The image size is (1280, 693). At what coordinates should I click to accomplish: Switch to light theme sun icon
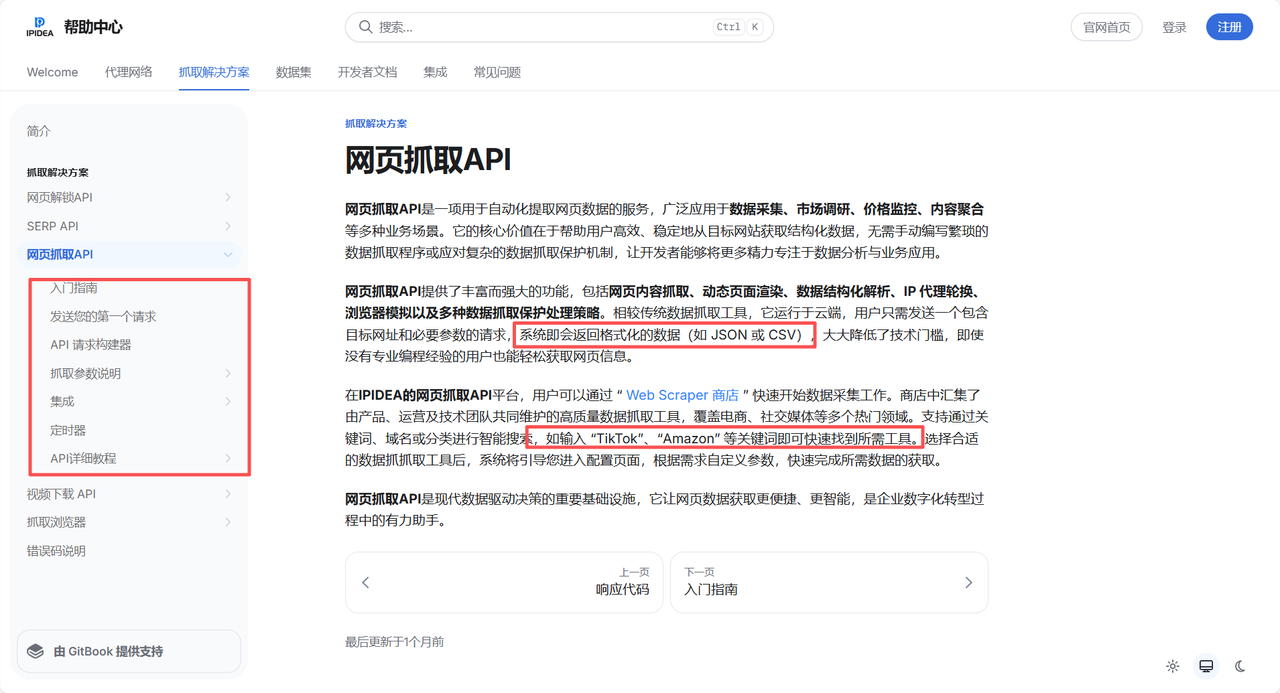1173,666
